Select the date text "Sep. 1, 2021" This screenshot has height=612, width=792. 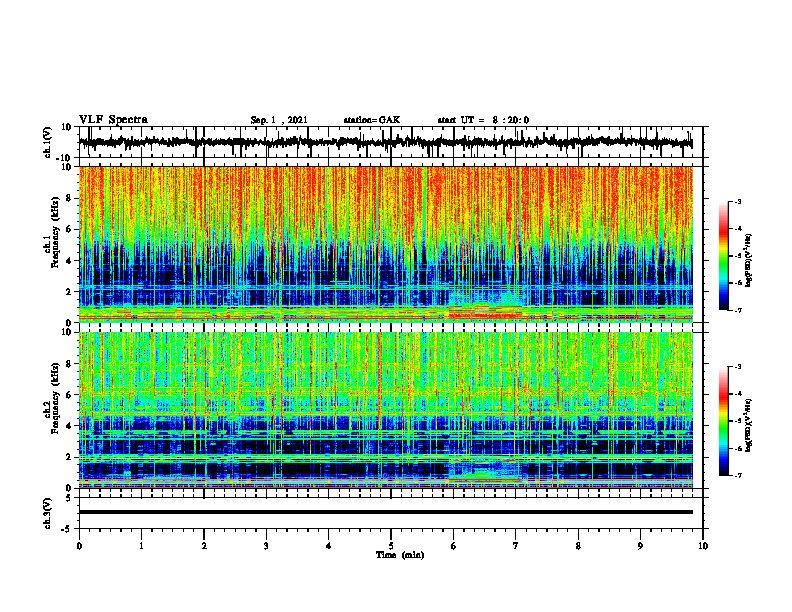279,120
